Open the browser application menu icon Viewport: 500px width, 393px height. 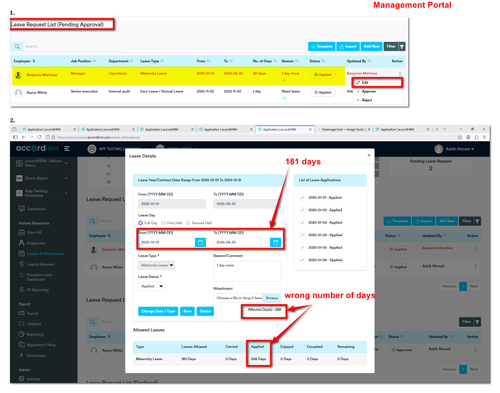(484, 137)
